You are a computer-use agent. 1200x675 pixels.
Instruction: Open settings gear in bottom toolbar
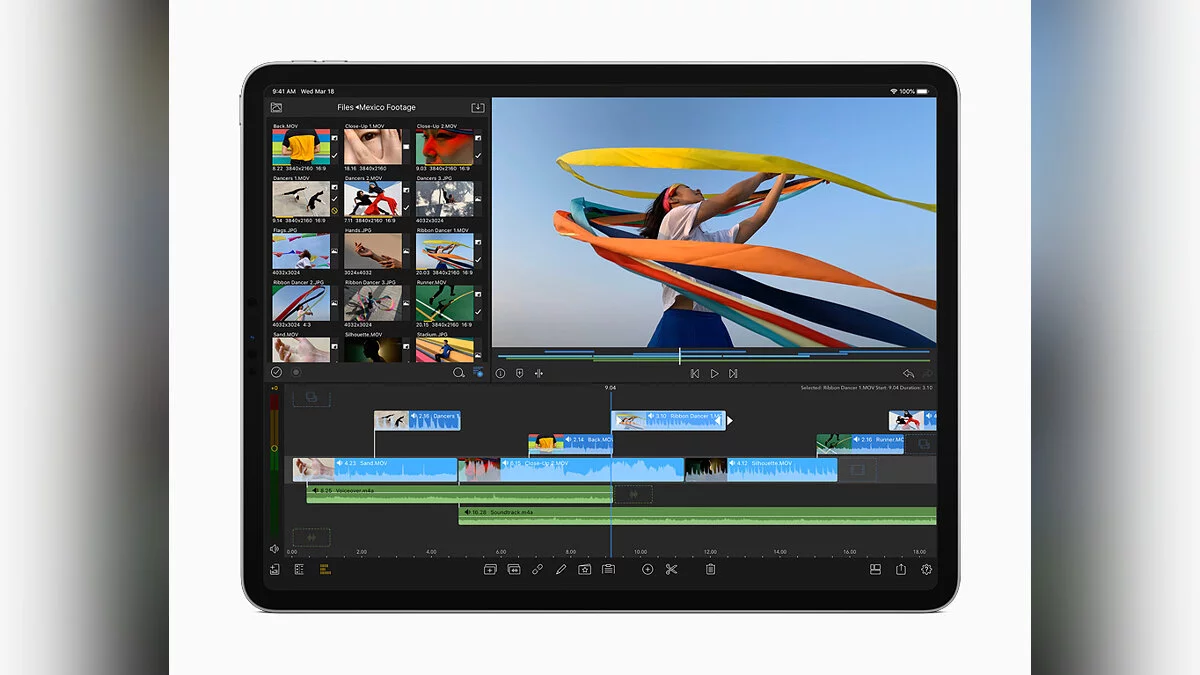click(x=926, y=569)
